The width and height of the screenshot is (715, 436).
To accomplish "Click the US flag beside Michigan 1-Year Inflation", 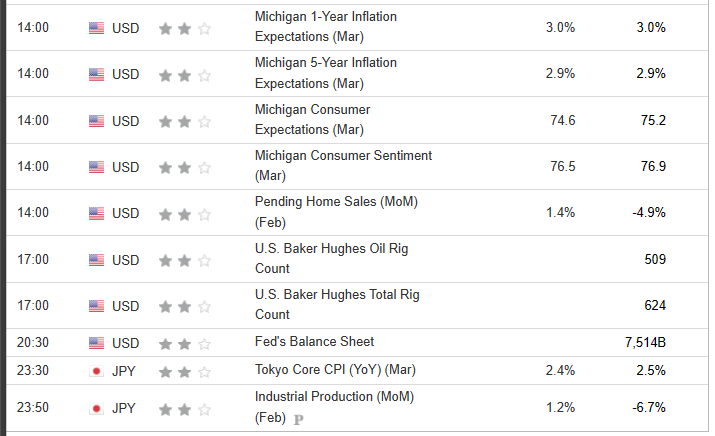I will click(x=96, y=28).
